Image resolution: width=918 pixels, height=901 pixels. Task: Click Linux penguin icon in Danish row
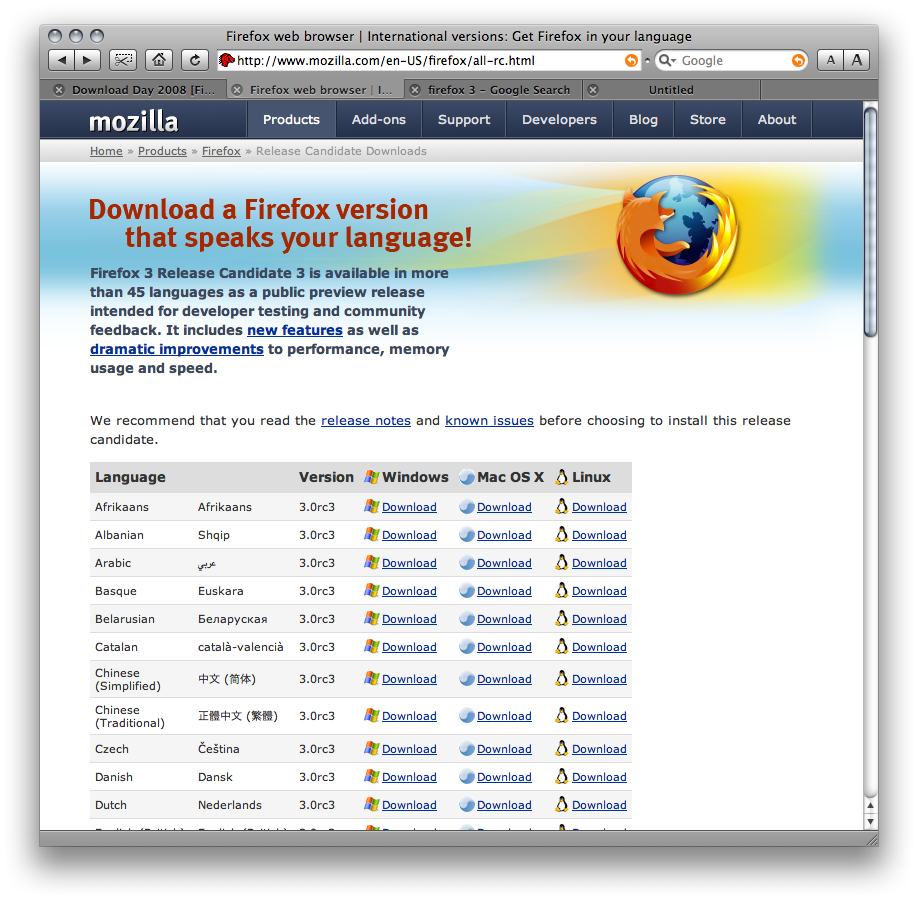point(561,776)
